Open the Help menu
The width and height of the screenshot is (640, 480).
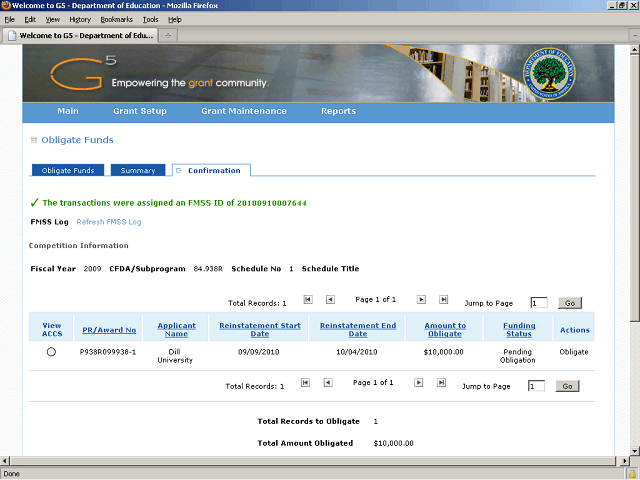[175, 20]
